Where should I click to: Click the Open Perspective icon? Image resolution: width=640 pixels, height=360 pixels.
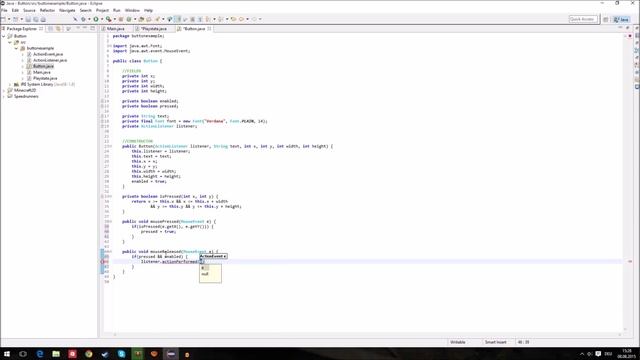[606, 19]
